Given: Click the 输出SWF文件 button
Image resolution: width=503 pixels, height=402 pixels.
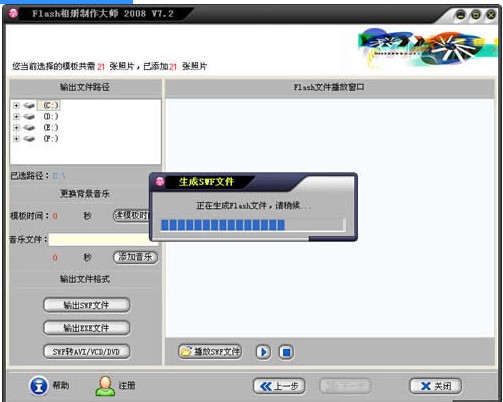Looking at the screenshot, I should click(86, 305).
